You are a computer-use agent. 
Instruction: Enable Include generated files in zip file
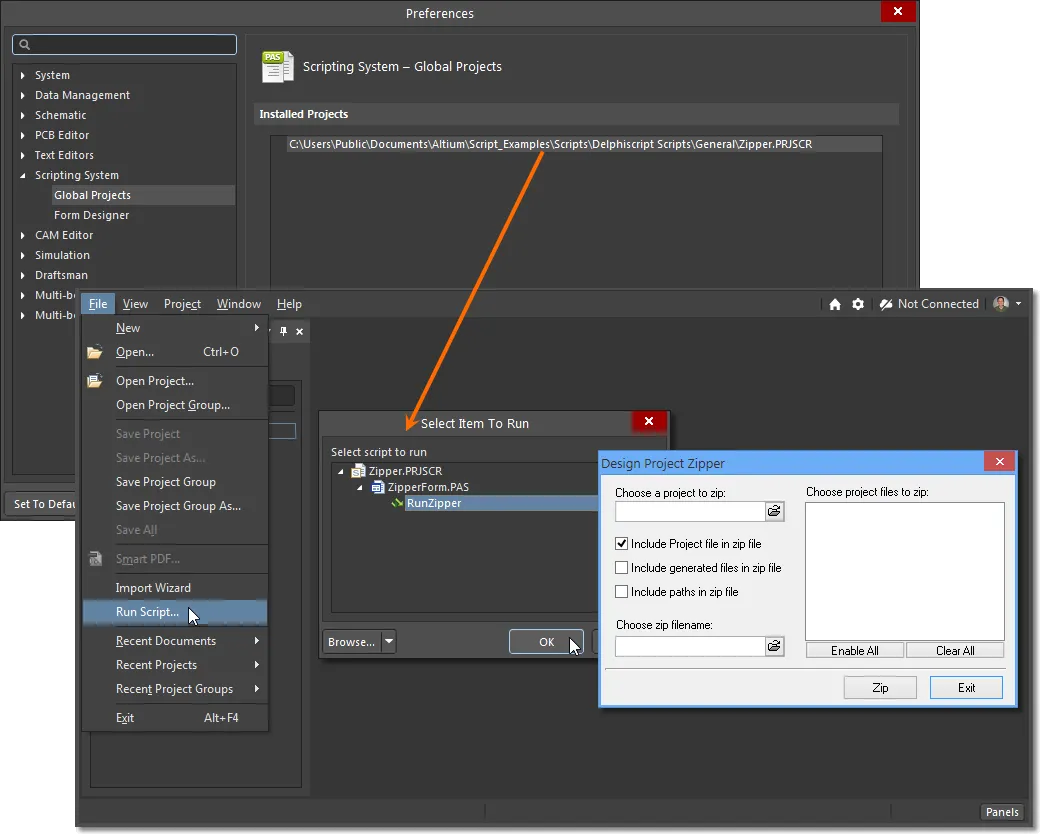[x=621, y=567]
